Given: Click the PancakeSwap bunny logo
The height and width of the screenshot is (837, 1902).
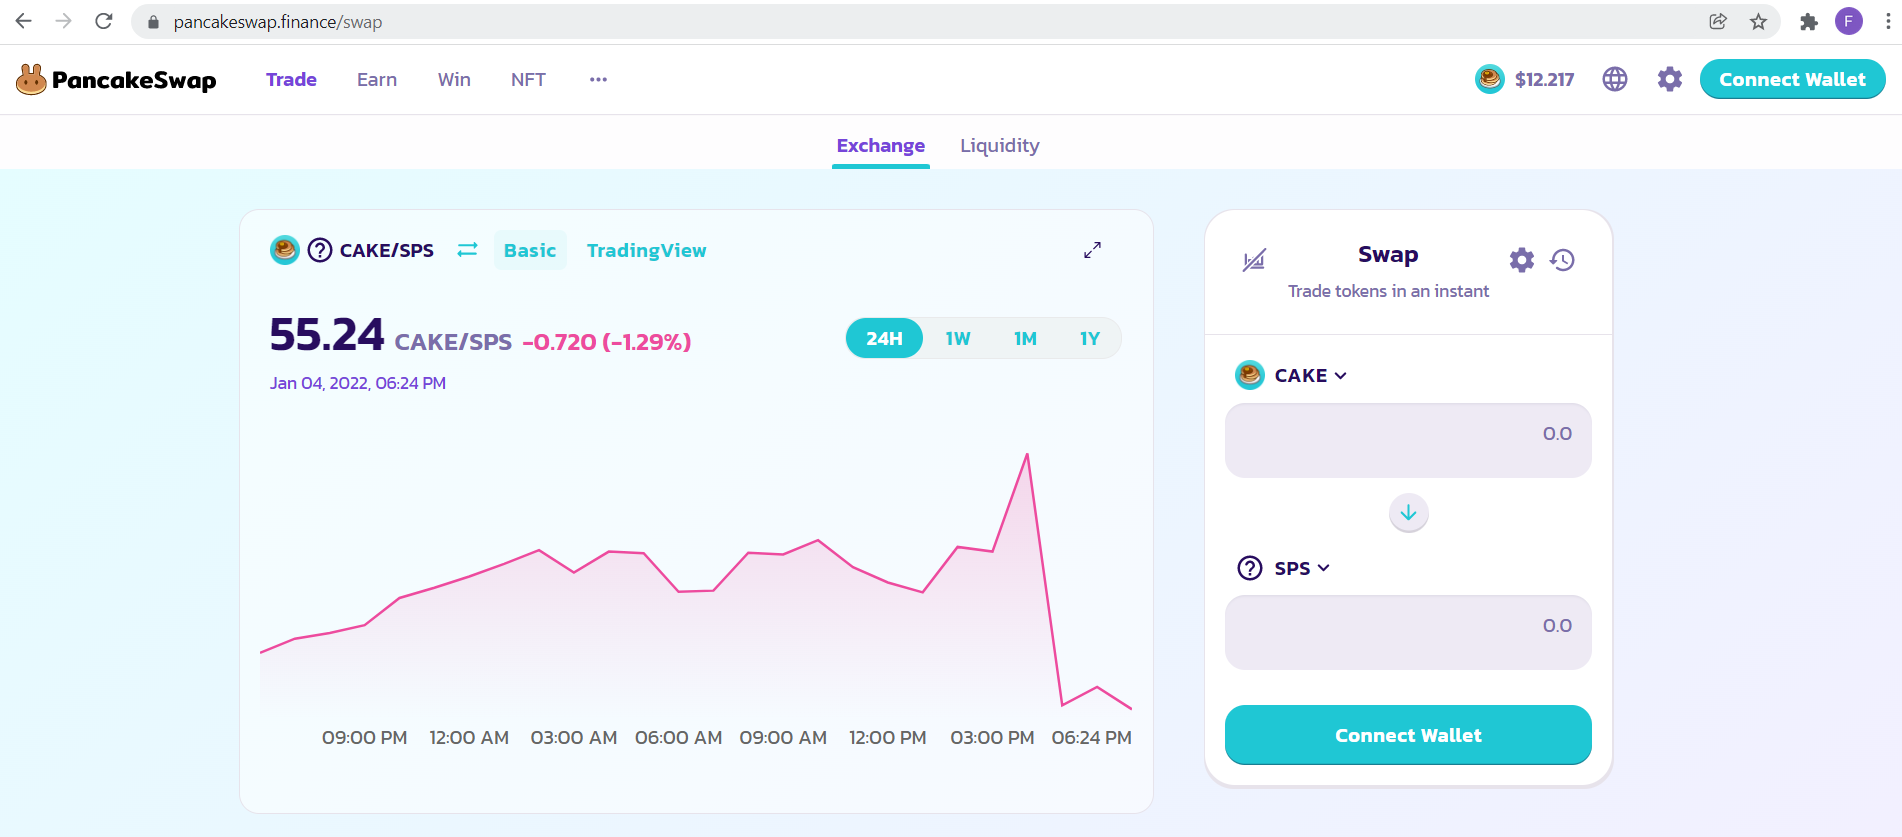Looking at the screenshot, I should pos(31,80).
